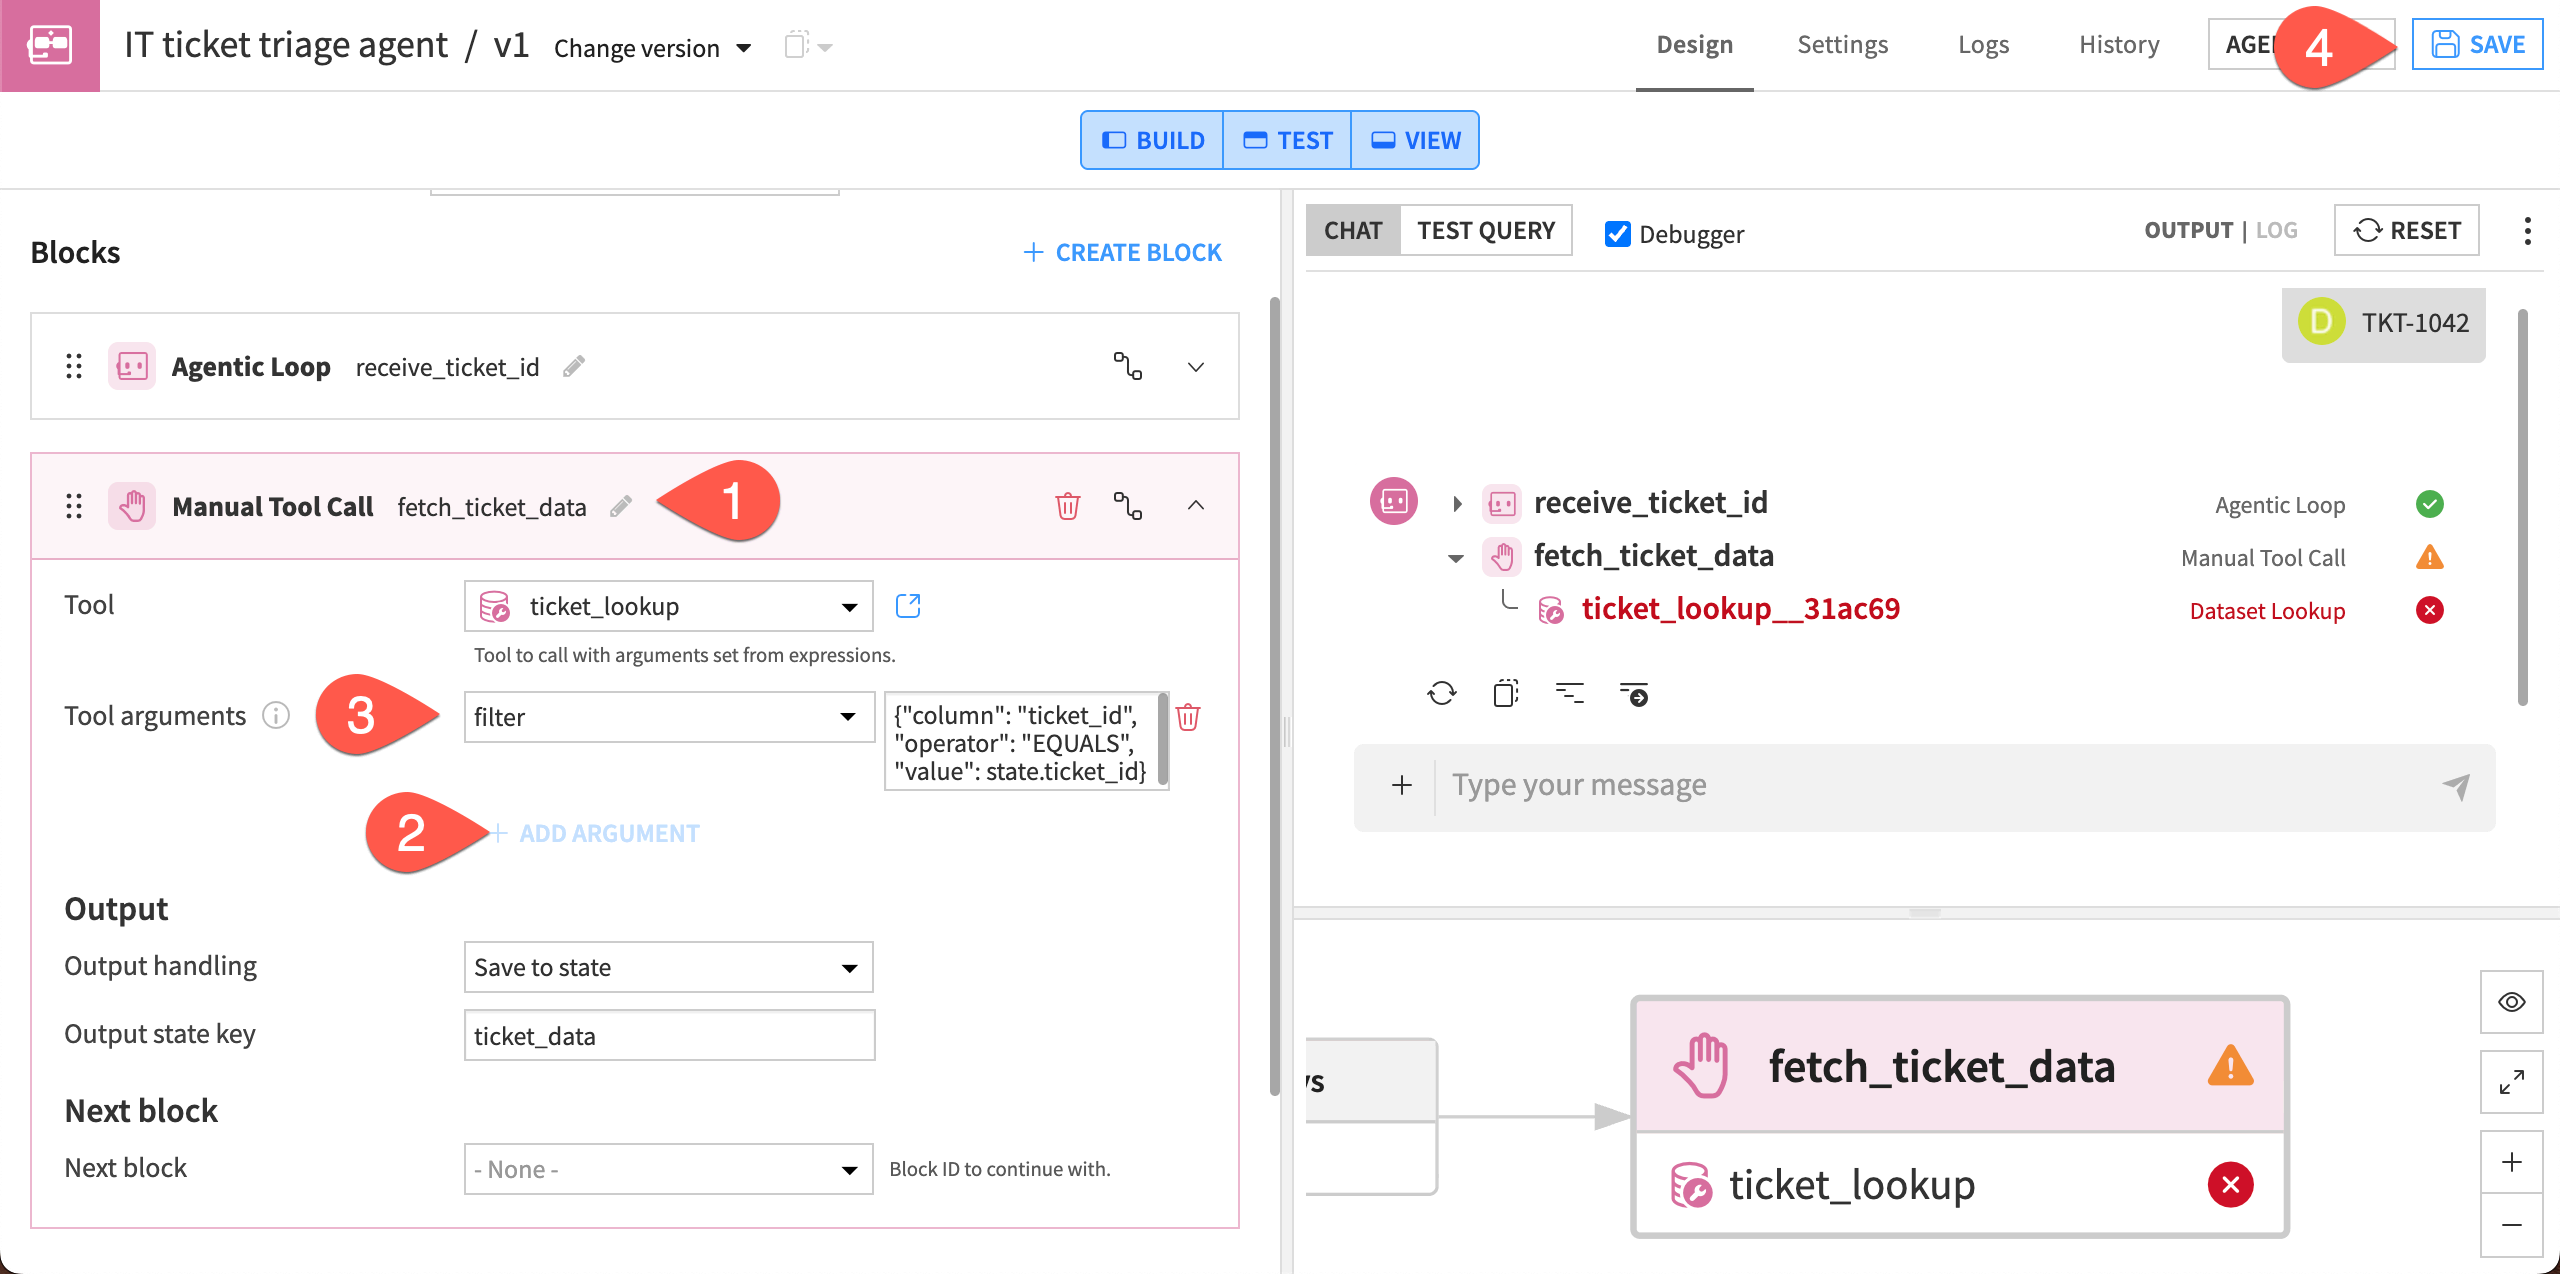Click the refresh icon below the trace

(x=1442, y=693)
